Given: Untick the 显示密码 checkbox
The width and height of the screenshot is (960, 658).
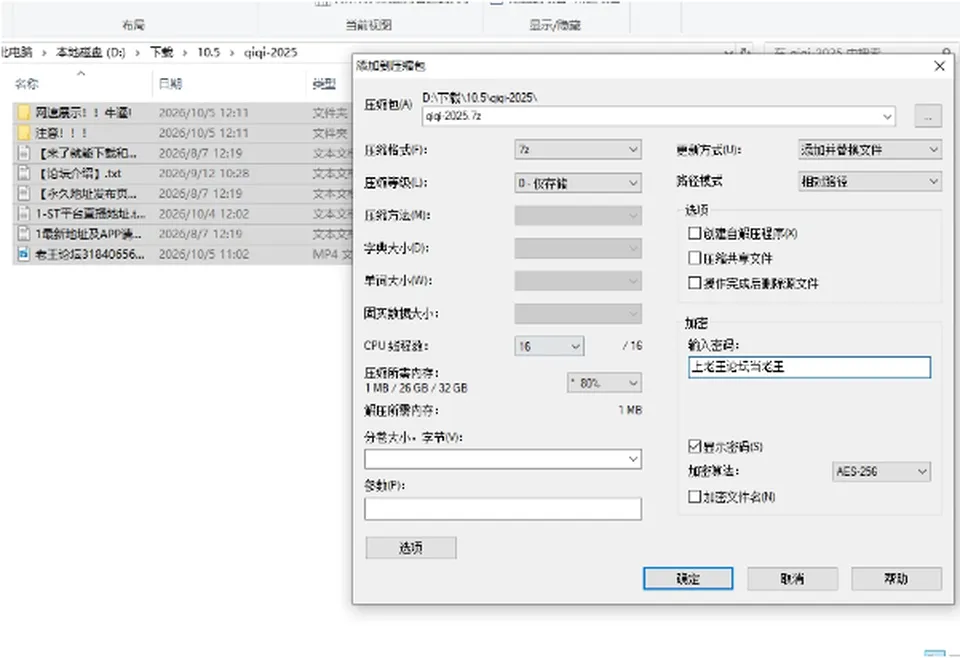Looking at the screenshot, I should 694,446.
